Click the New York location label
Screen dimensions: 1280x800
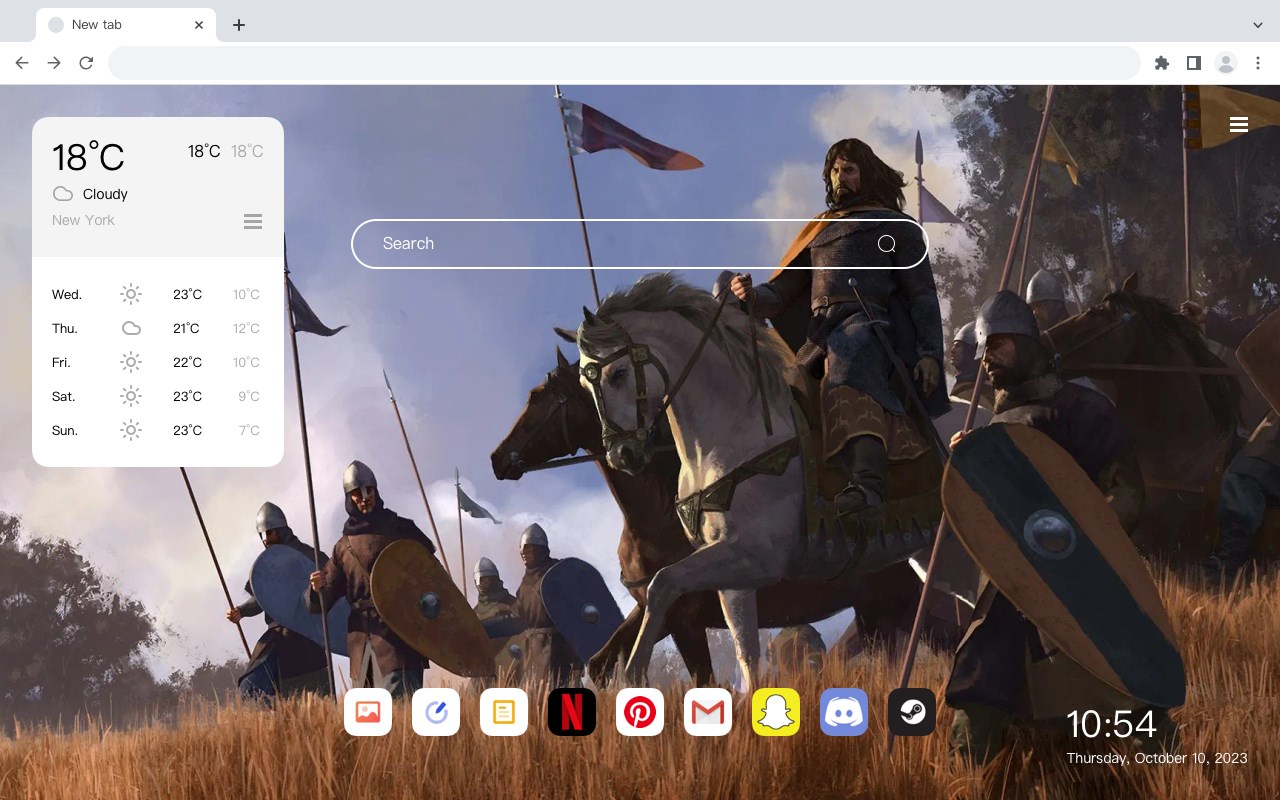(x=83, y=220)
